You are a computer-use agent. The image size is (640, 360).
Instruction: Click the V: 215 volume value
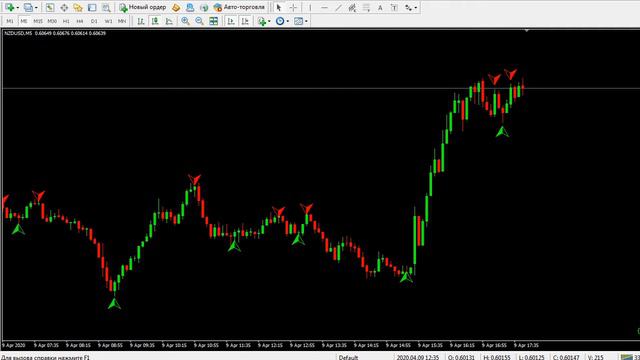coord(596,357)
